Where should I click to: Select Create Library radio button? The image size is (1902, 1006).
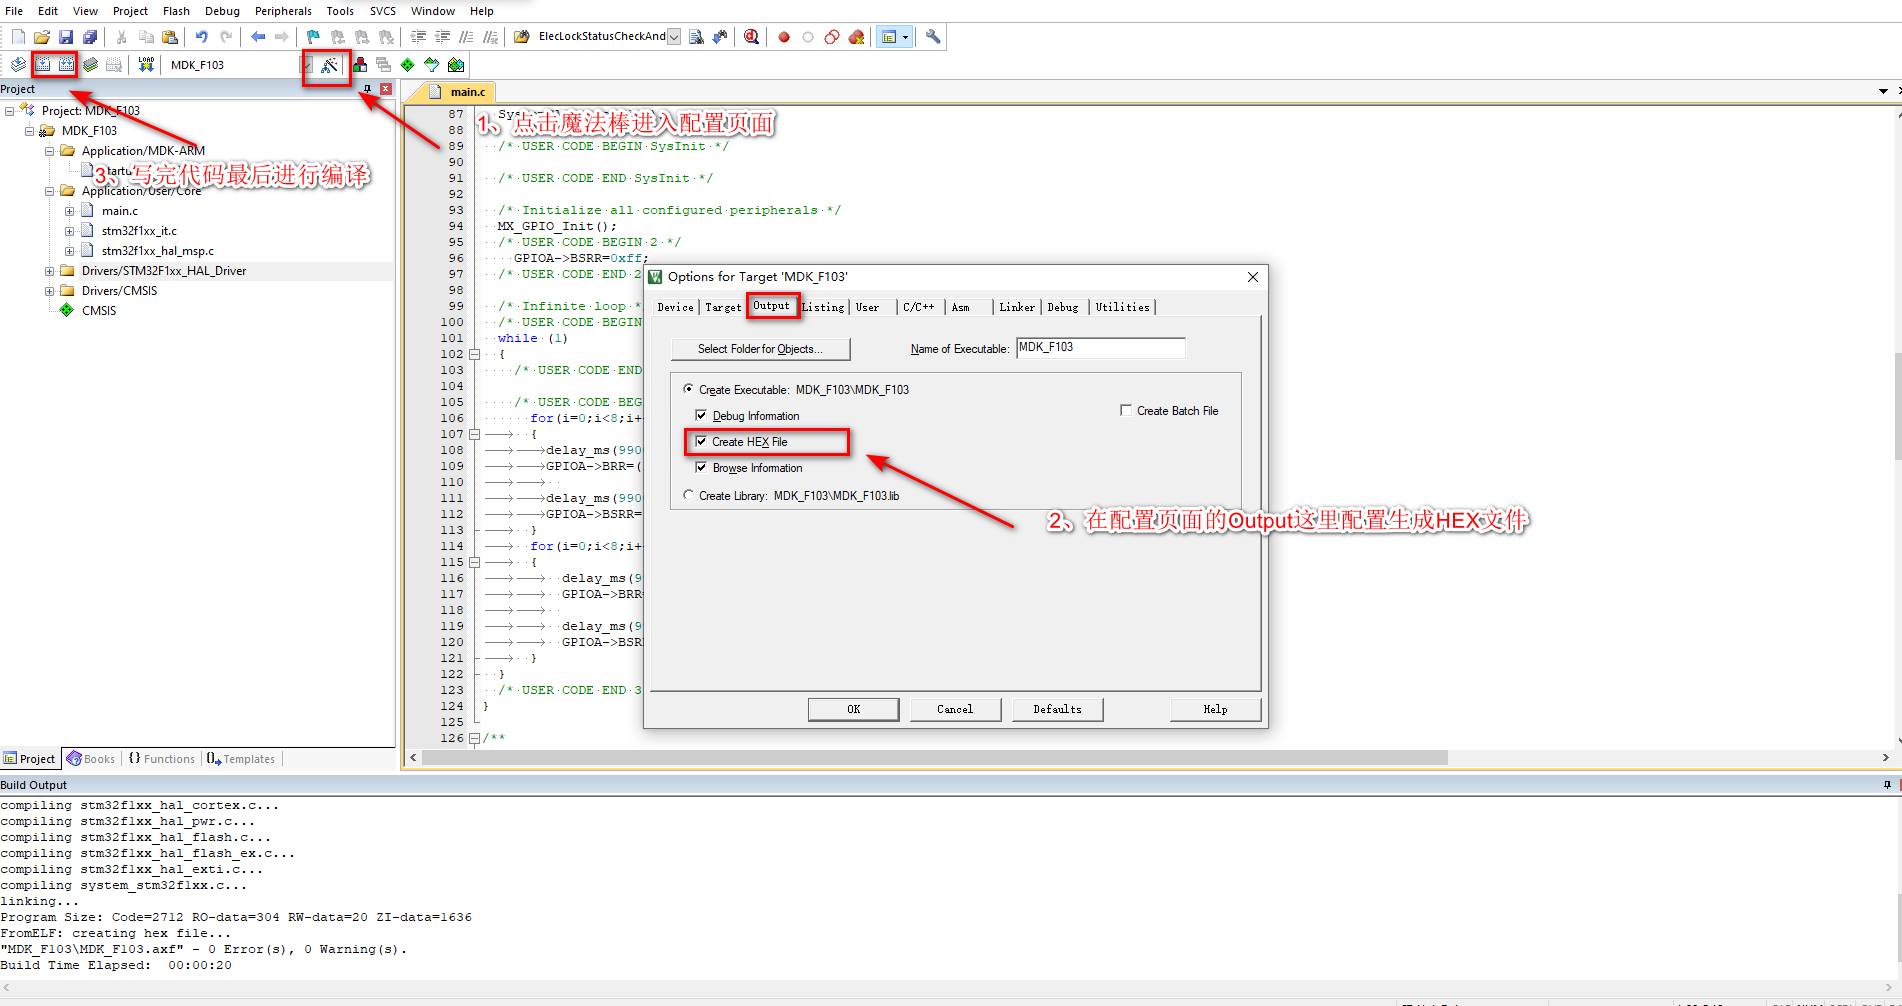pos(688,495)
